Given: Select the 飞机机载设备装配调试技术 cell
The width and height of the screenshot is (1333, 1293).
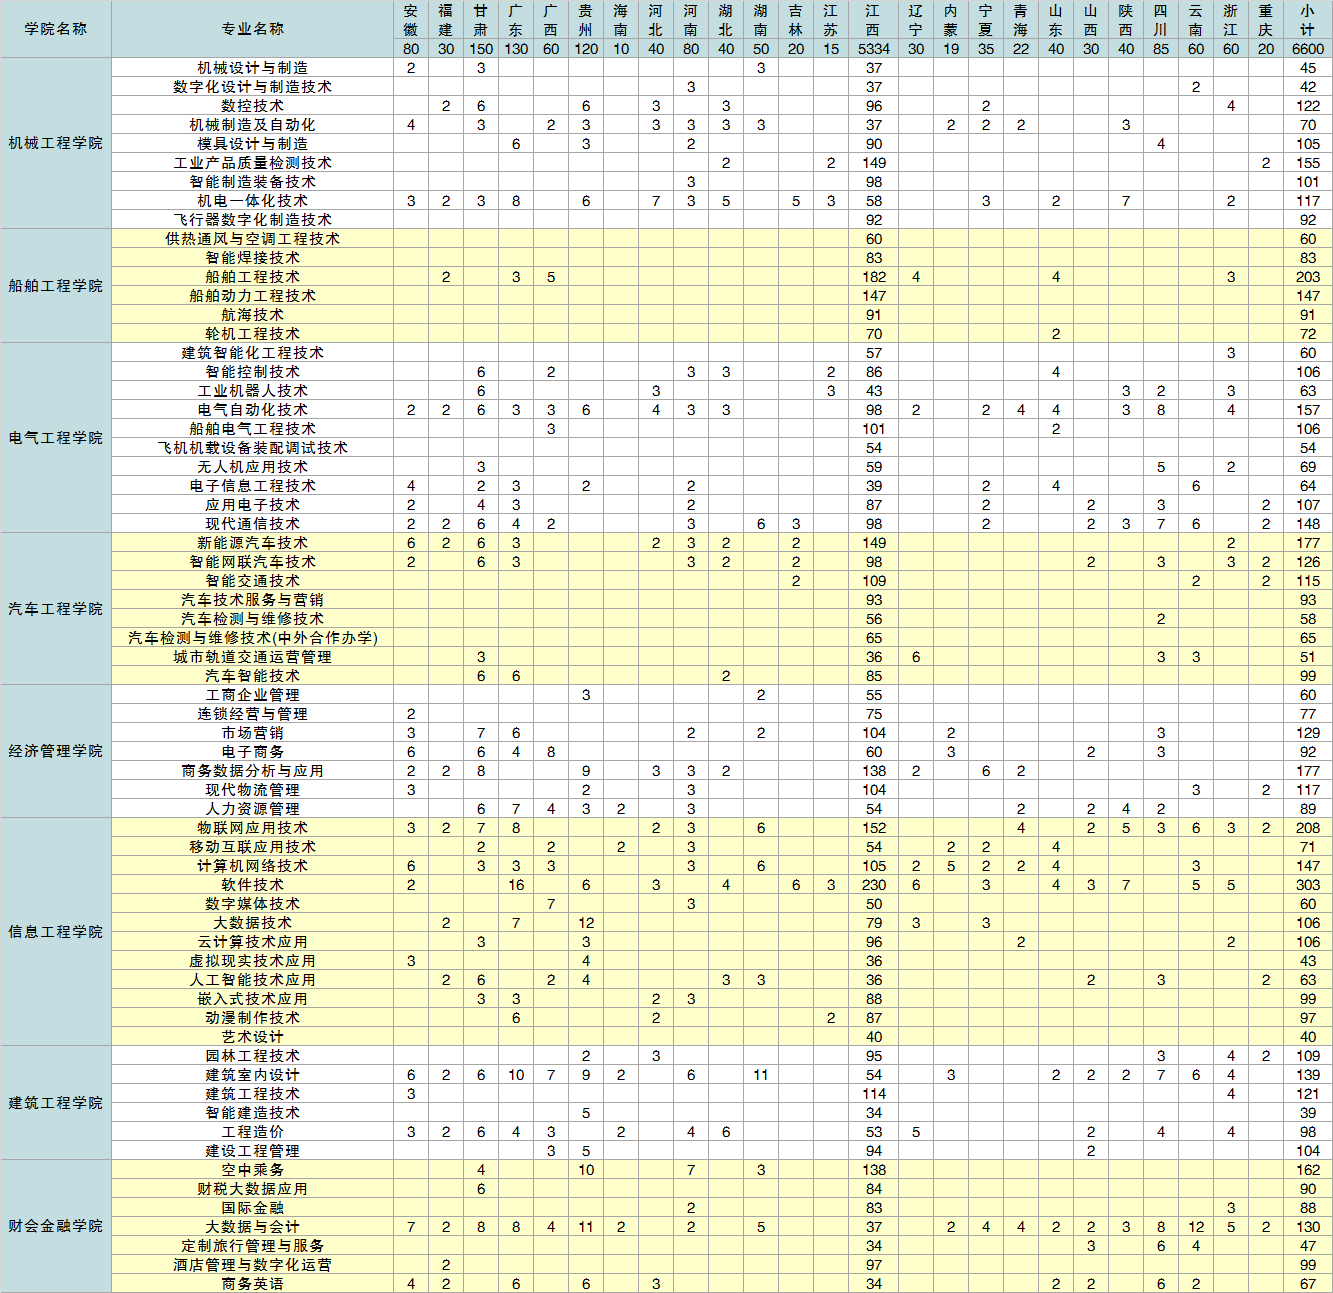Looking at the screenshot, I should click(253, 448).
